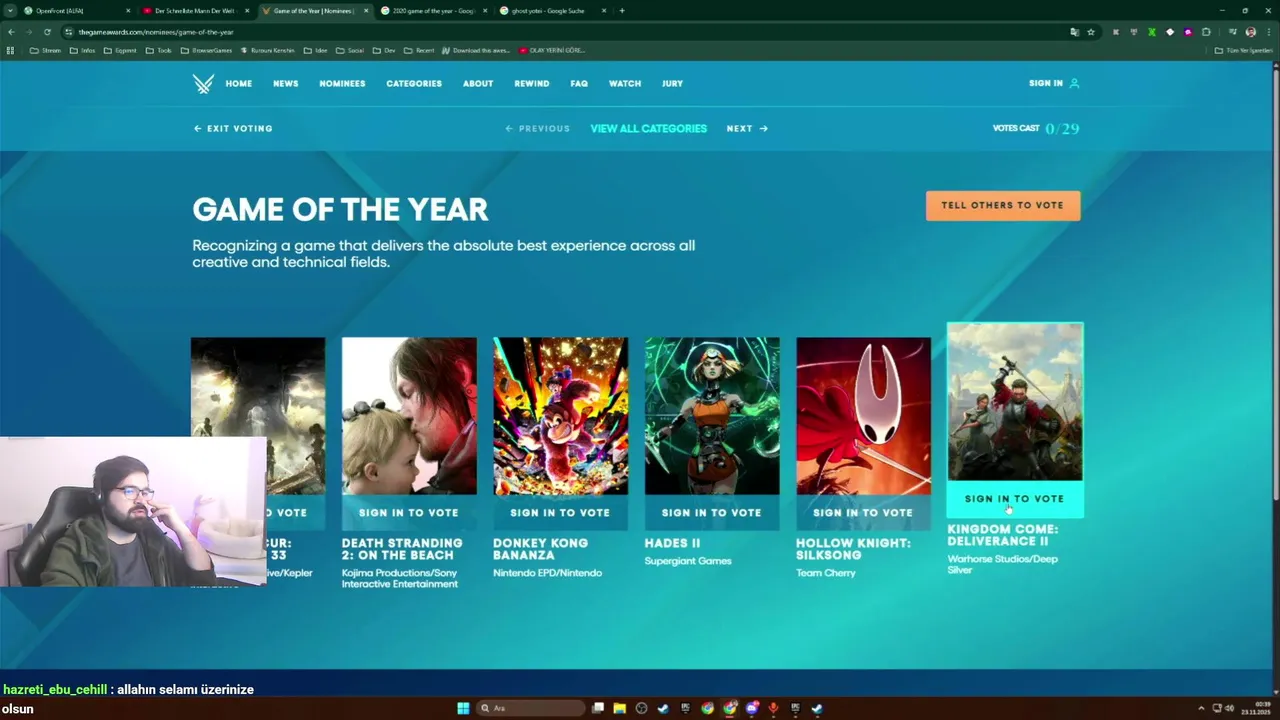Open the BrowserGames bookmarks folder
Viewport: 1280px width, 720px height.
coord(206,50)
